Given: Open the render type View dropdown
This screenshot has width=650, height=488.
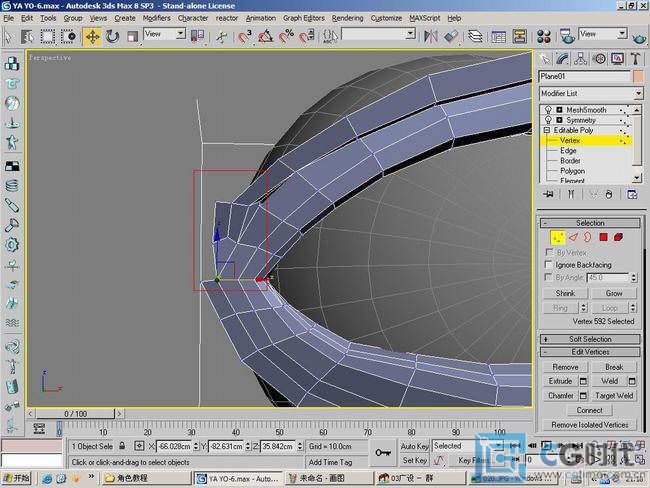Looking at the screenshot, I should coord(603,34).
